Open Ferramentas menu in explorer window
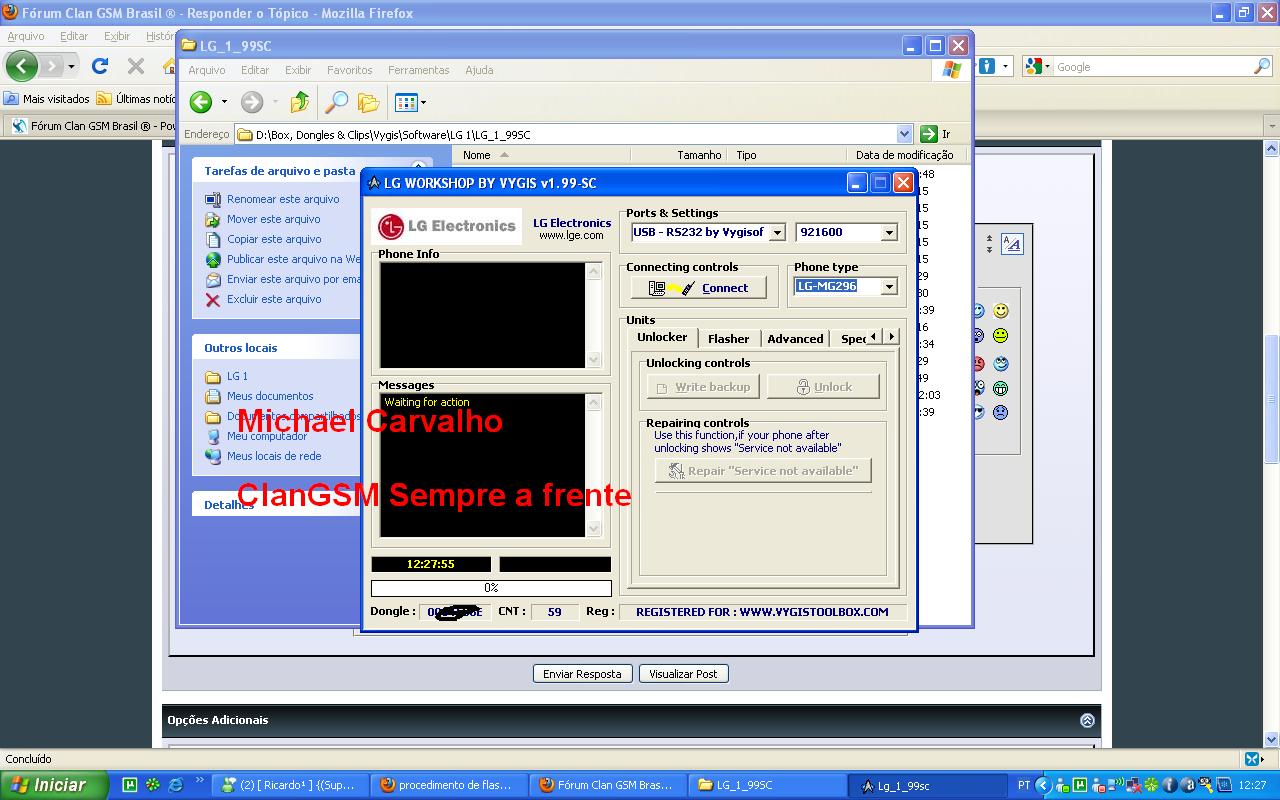The image size is (1280, 800). pyautogui.click(x=419, y=70)
